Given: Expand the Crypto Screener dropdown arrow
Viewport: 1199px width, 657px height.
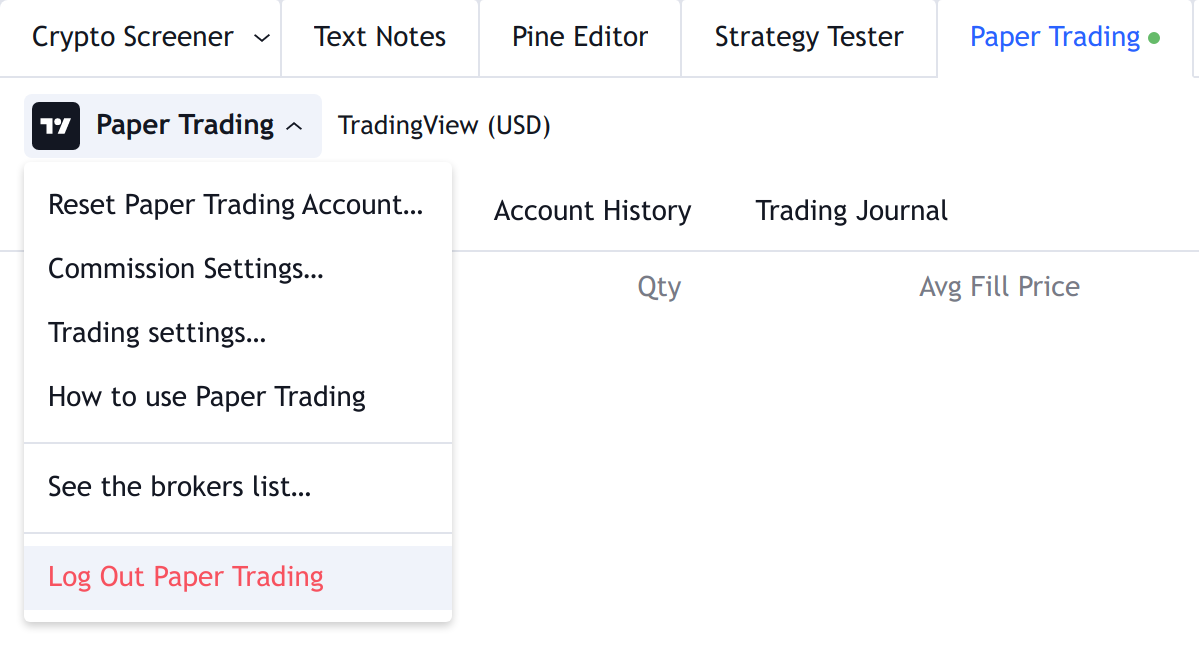Looking at the screenshot, I should (x=262, y=37).
